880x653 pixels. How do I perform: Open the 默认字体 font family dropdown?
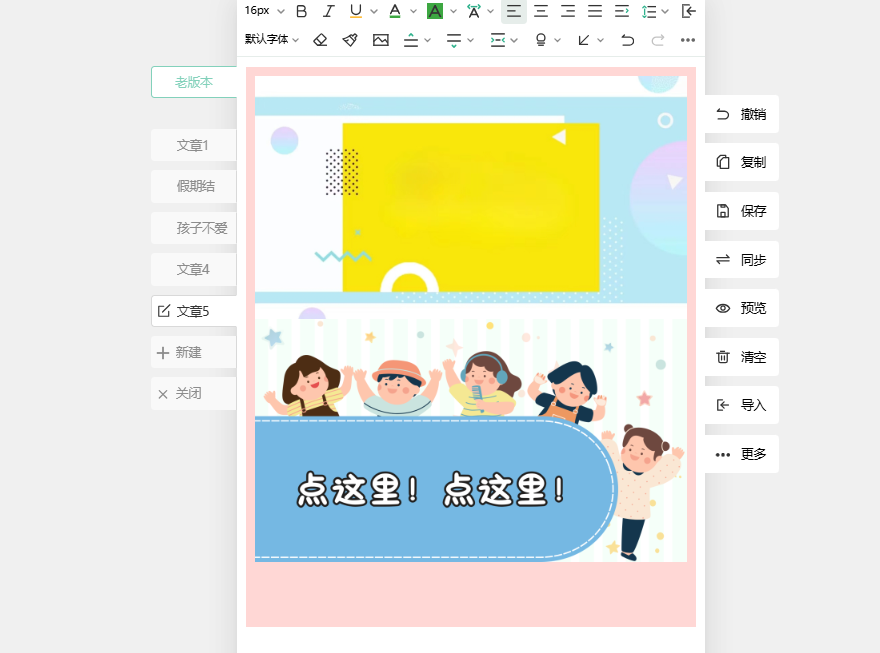click(272, 39)
